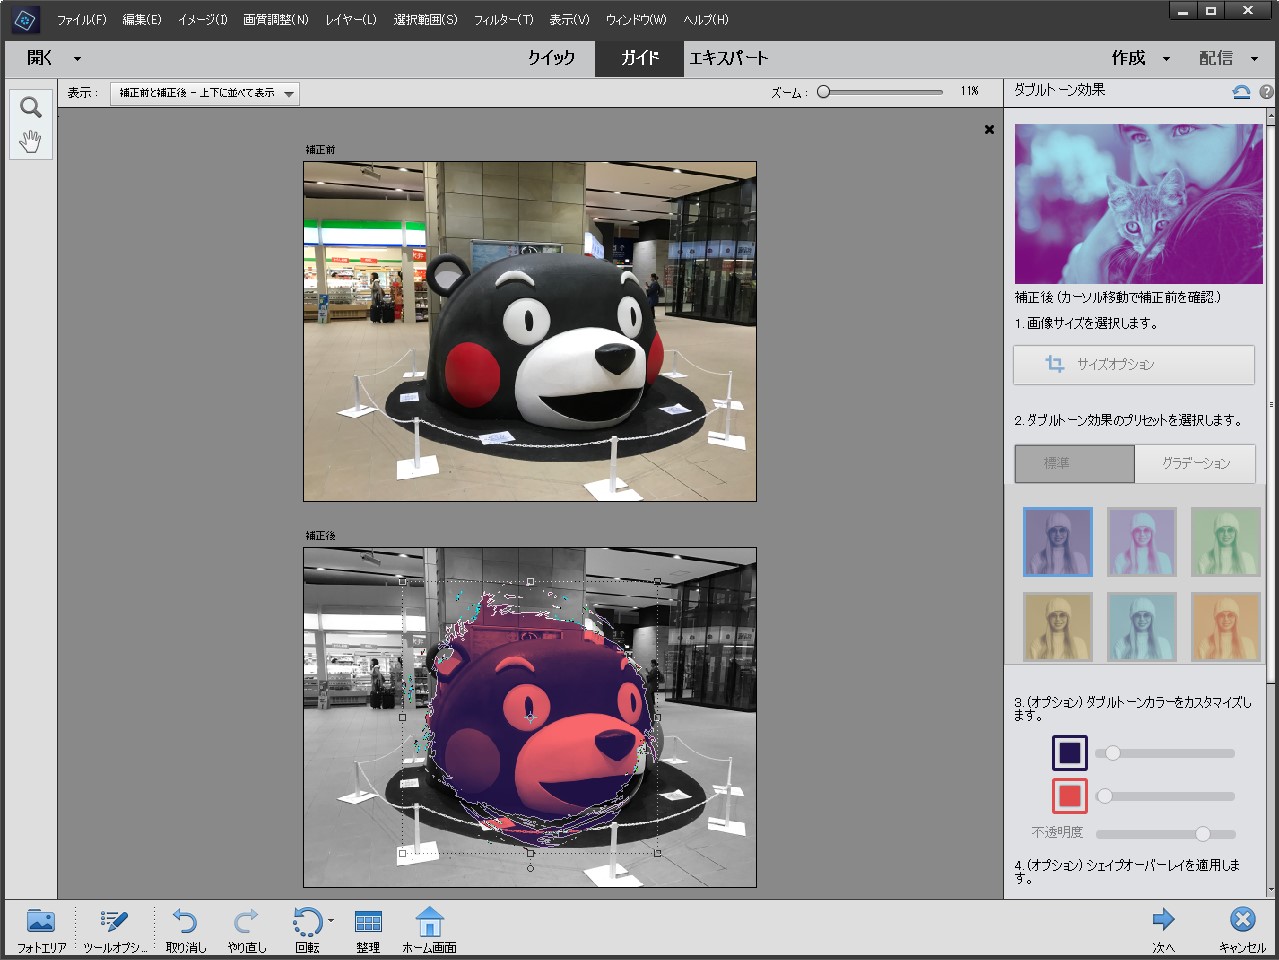Switch to the Expert (エキスパート) tab
Viewport: 1279px width, 960px height.
728,59
